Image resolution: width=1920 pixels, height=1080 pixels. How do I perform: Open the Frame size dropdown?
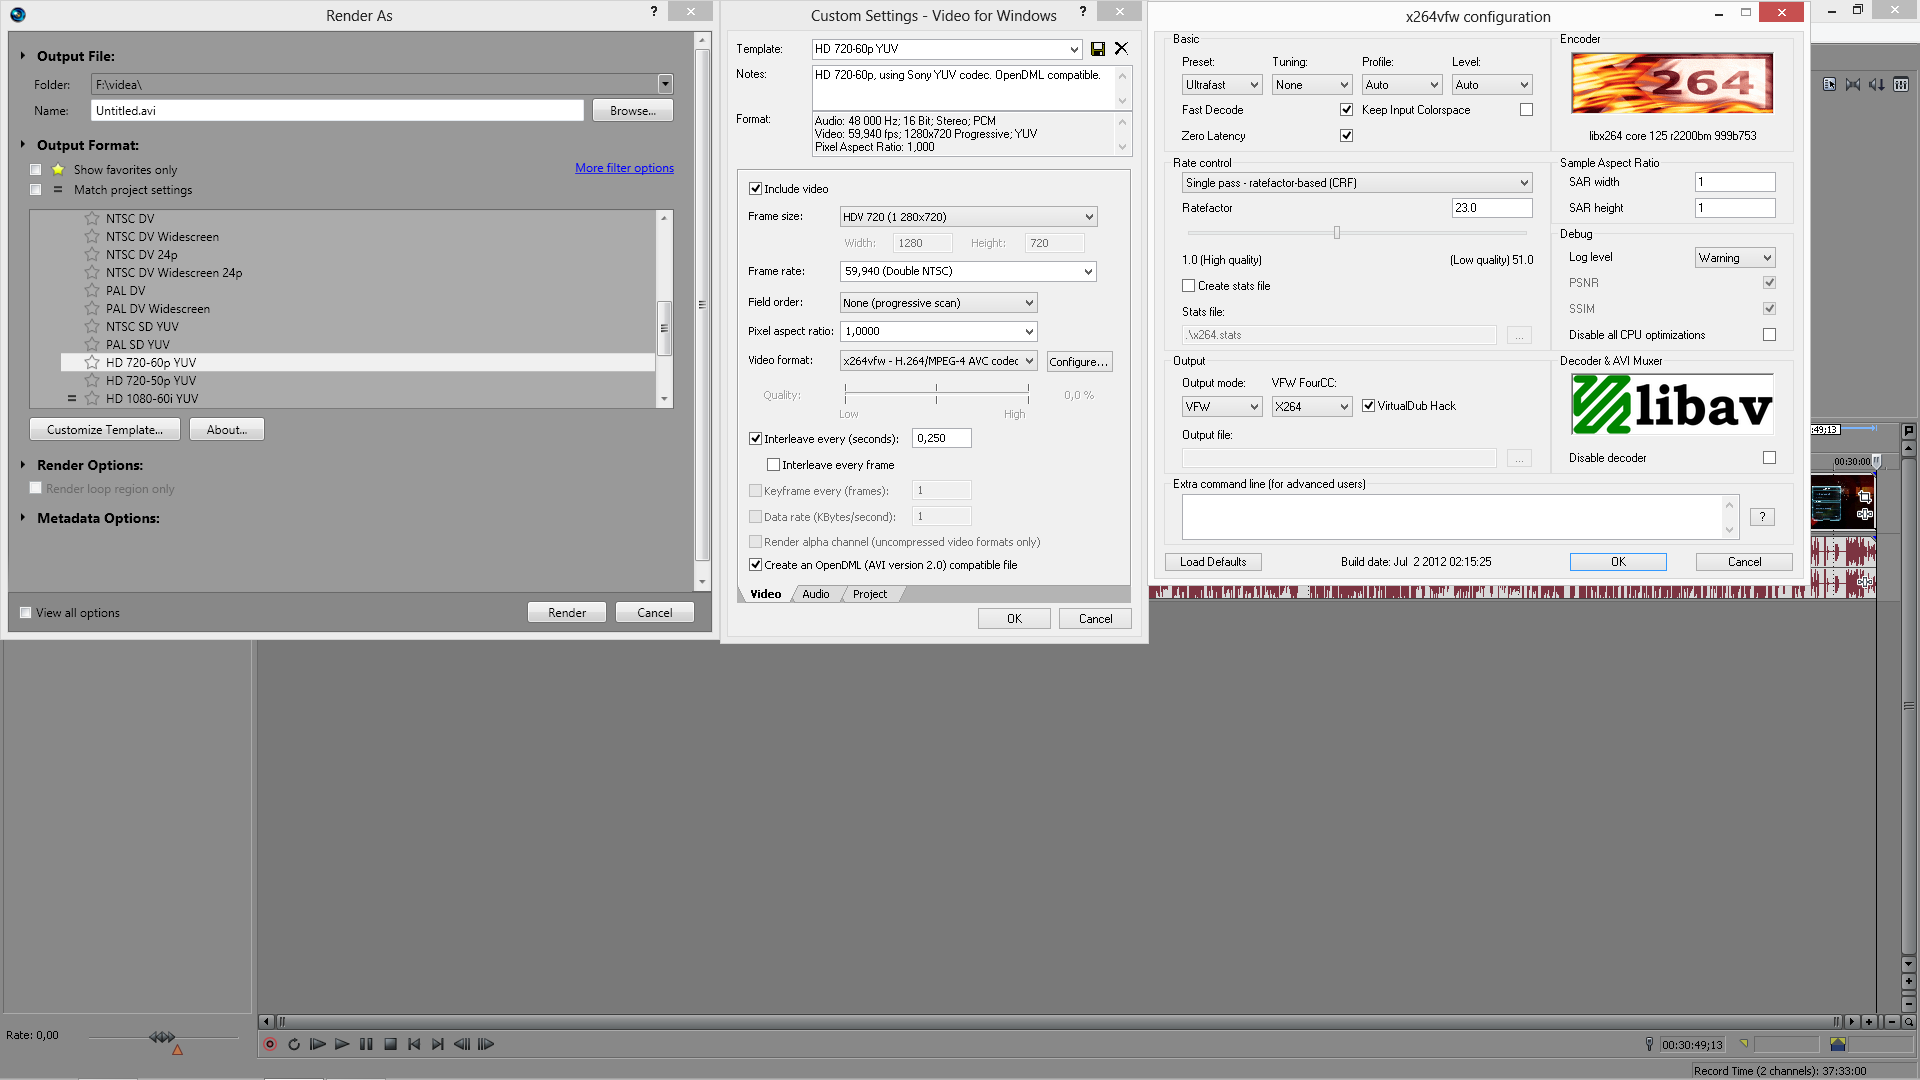[968, 217]
